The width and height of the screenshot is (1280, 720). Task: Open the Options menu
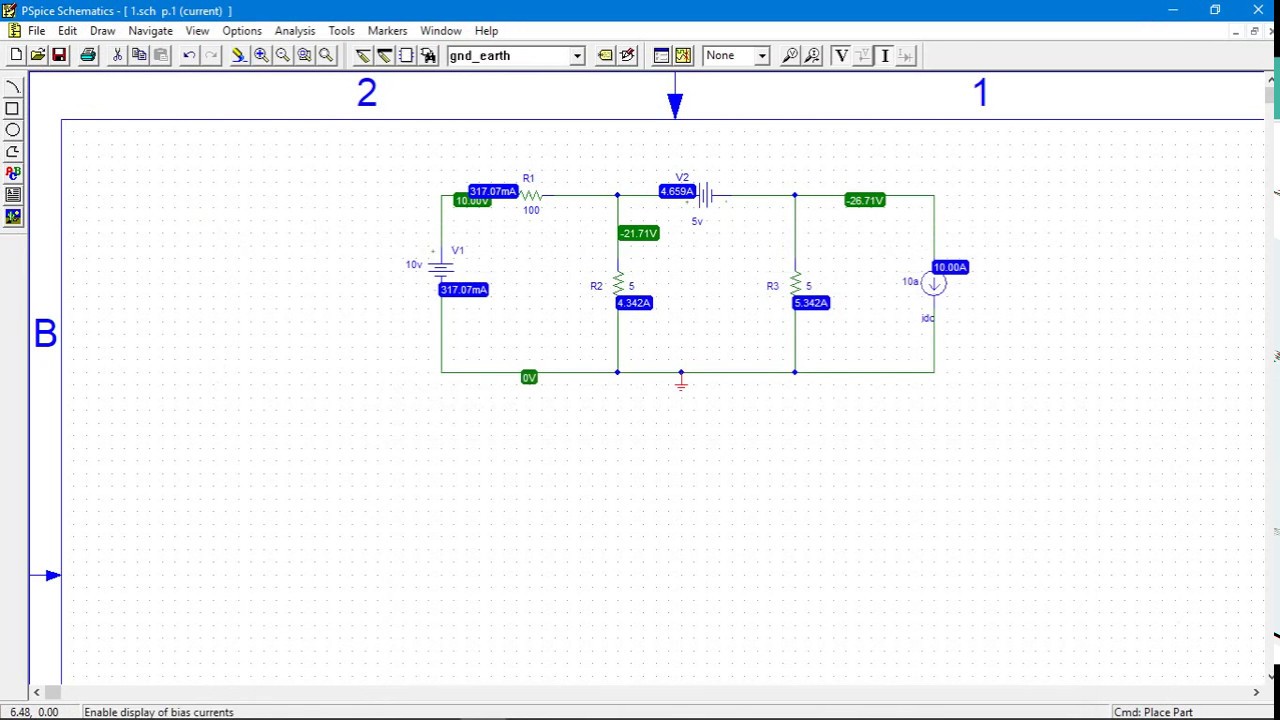coord(241,31)
